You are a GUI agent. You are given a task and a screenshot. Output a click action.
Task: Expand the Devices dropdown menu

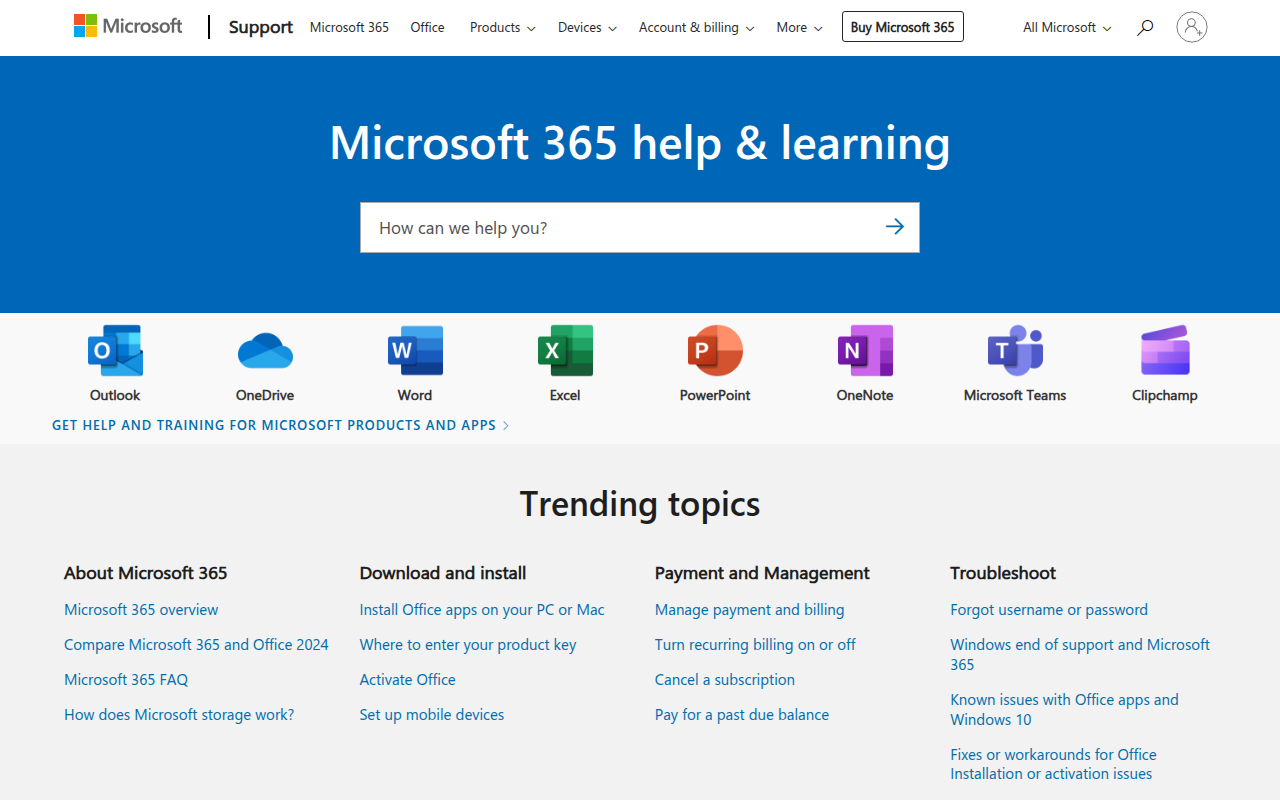tap(587, 28)
